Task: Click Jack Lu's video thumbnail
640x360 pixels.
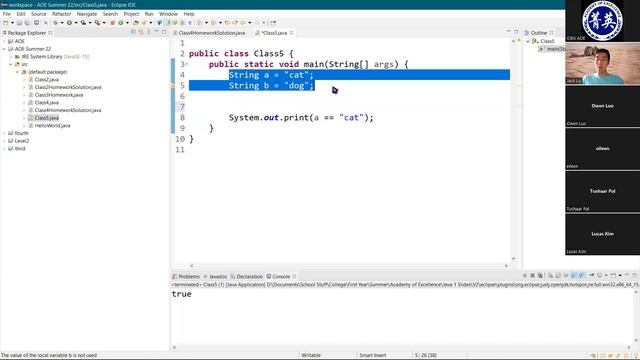Action: pyautogui.click(x=602, y=64)
